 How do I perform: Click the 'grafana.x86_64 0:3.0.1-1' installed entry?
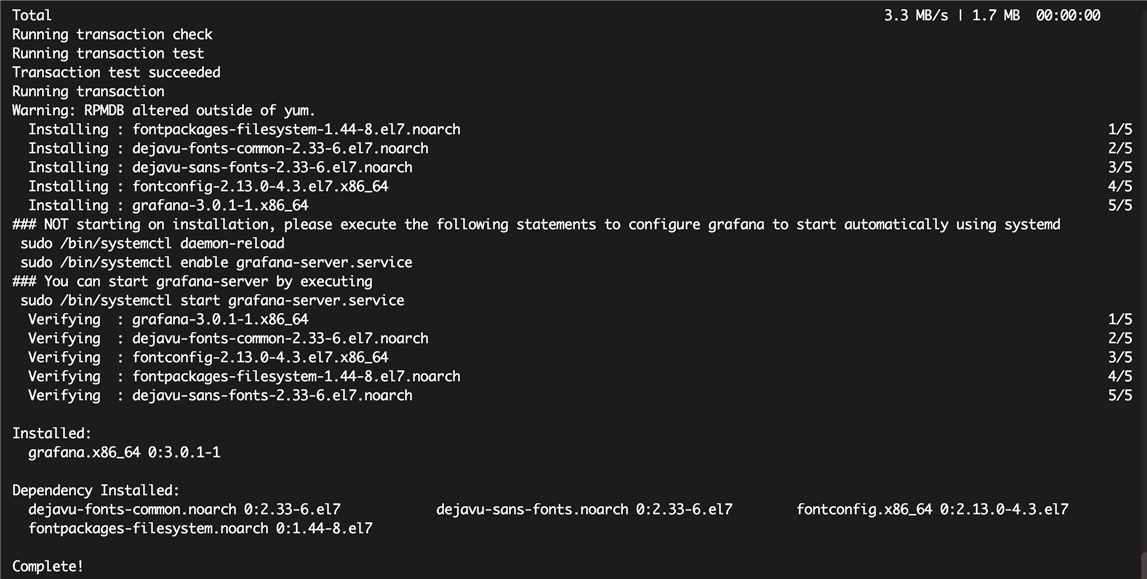tap(124, 453)
